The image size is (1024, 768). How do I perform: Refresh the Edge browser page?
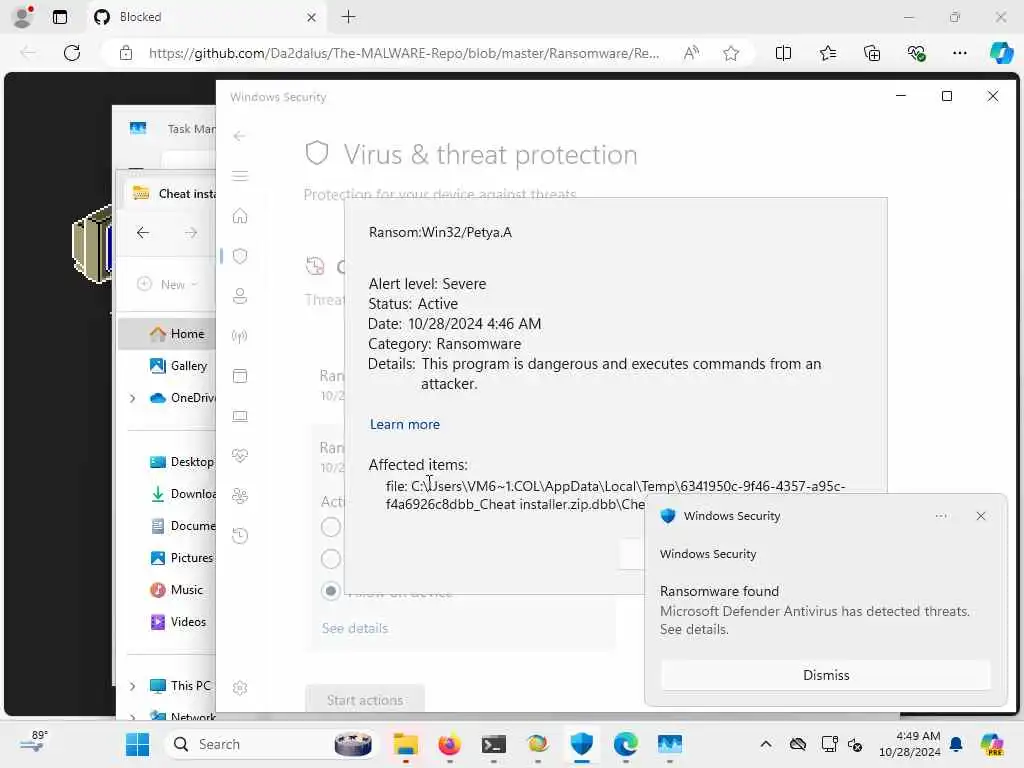(x=72, y=53)
